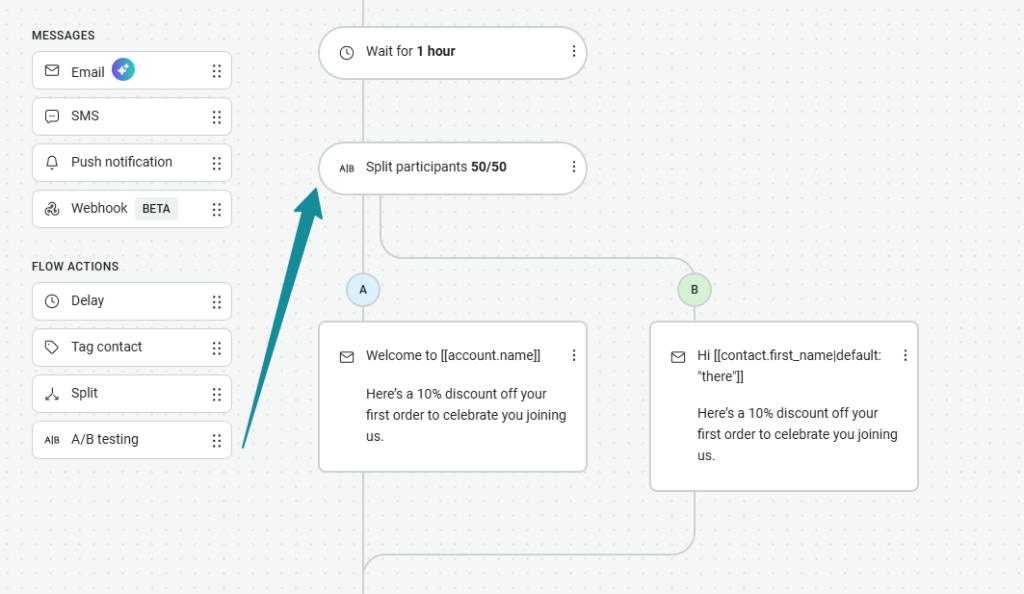Click the drag handle next to Webhook
Screen dimensions: 1024x594
click(216, 209)
